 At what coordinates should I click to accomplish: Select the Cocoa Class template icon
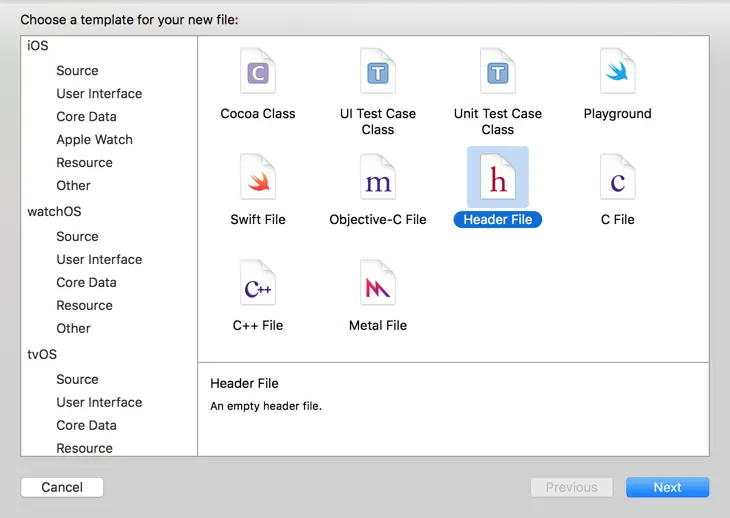258,71
